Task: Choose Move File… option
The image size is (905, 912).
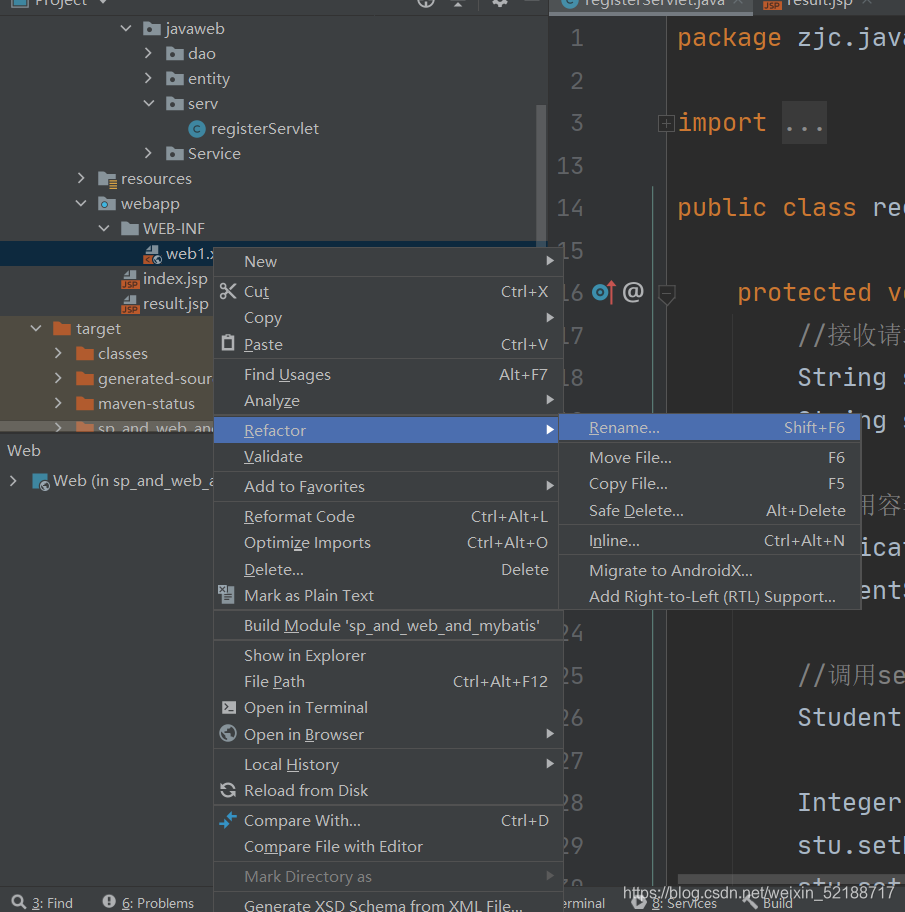Action: (709, 457)
